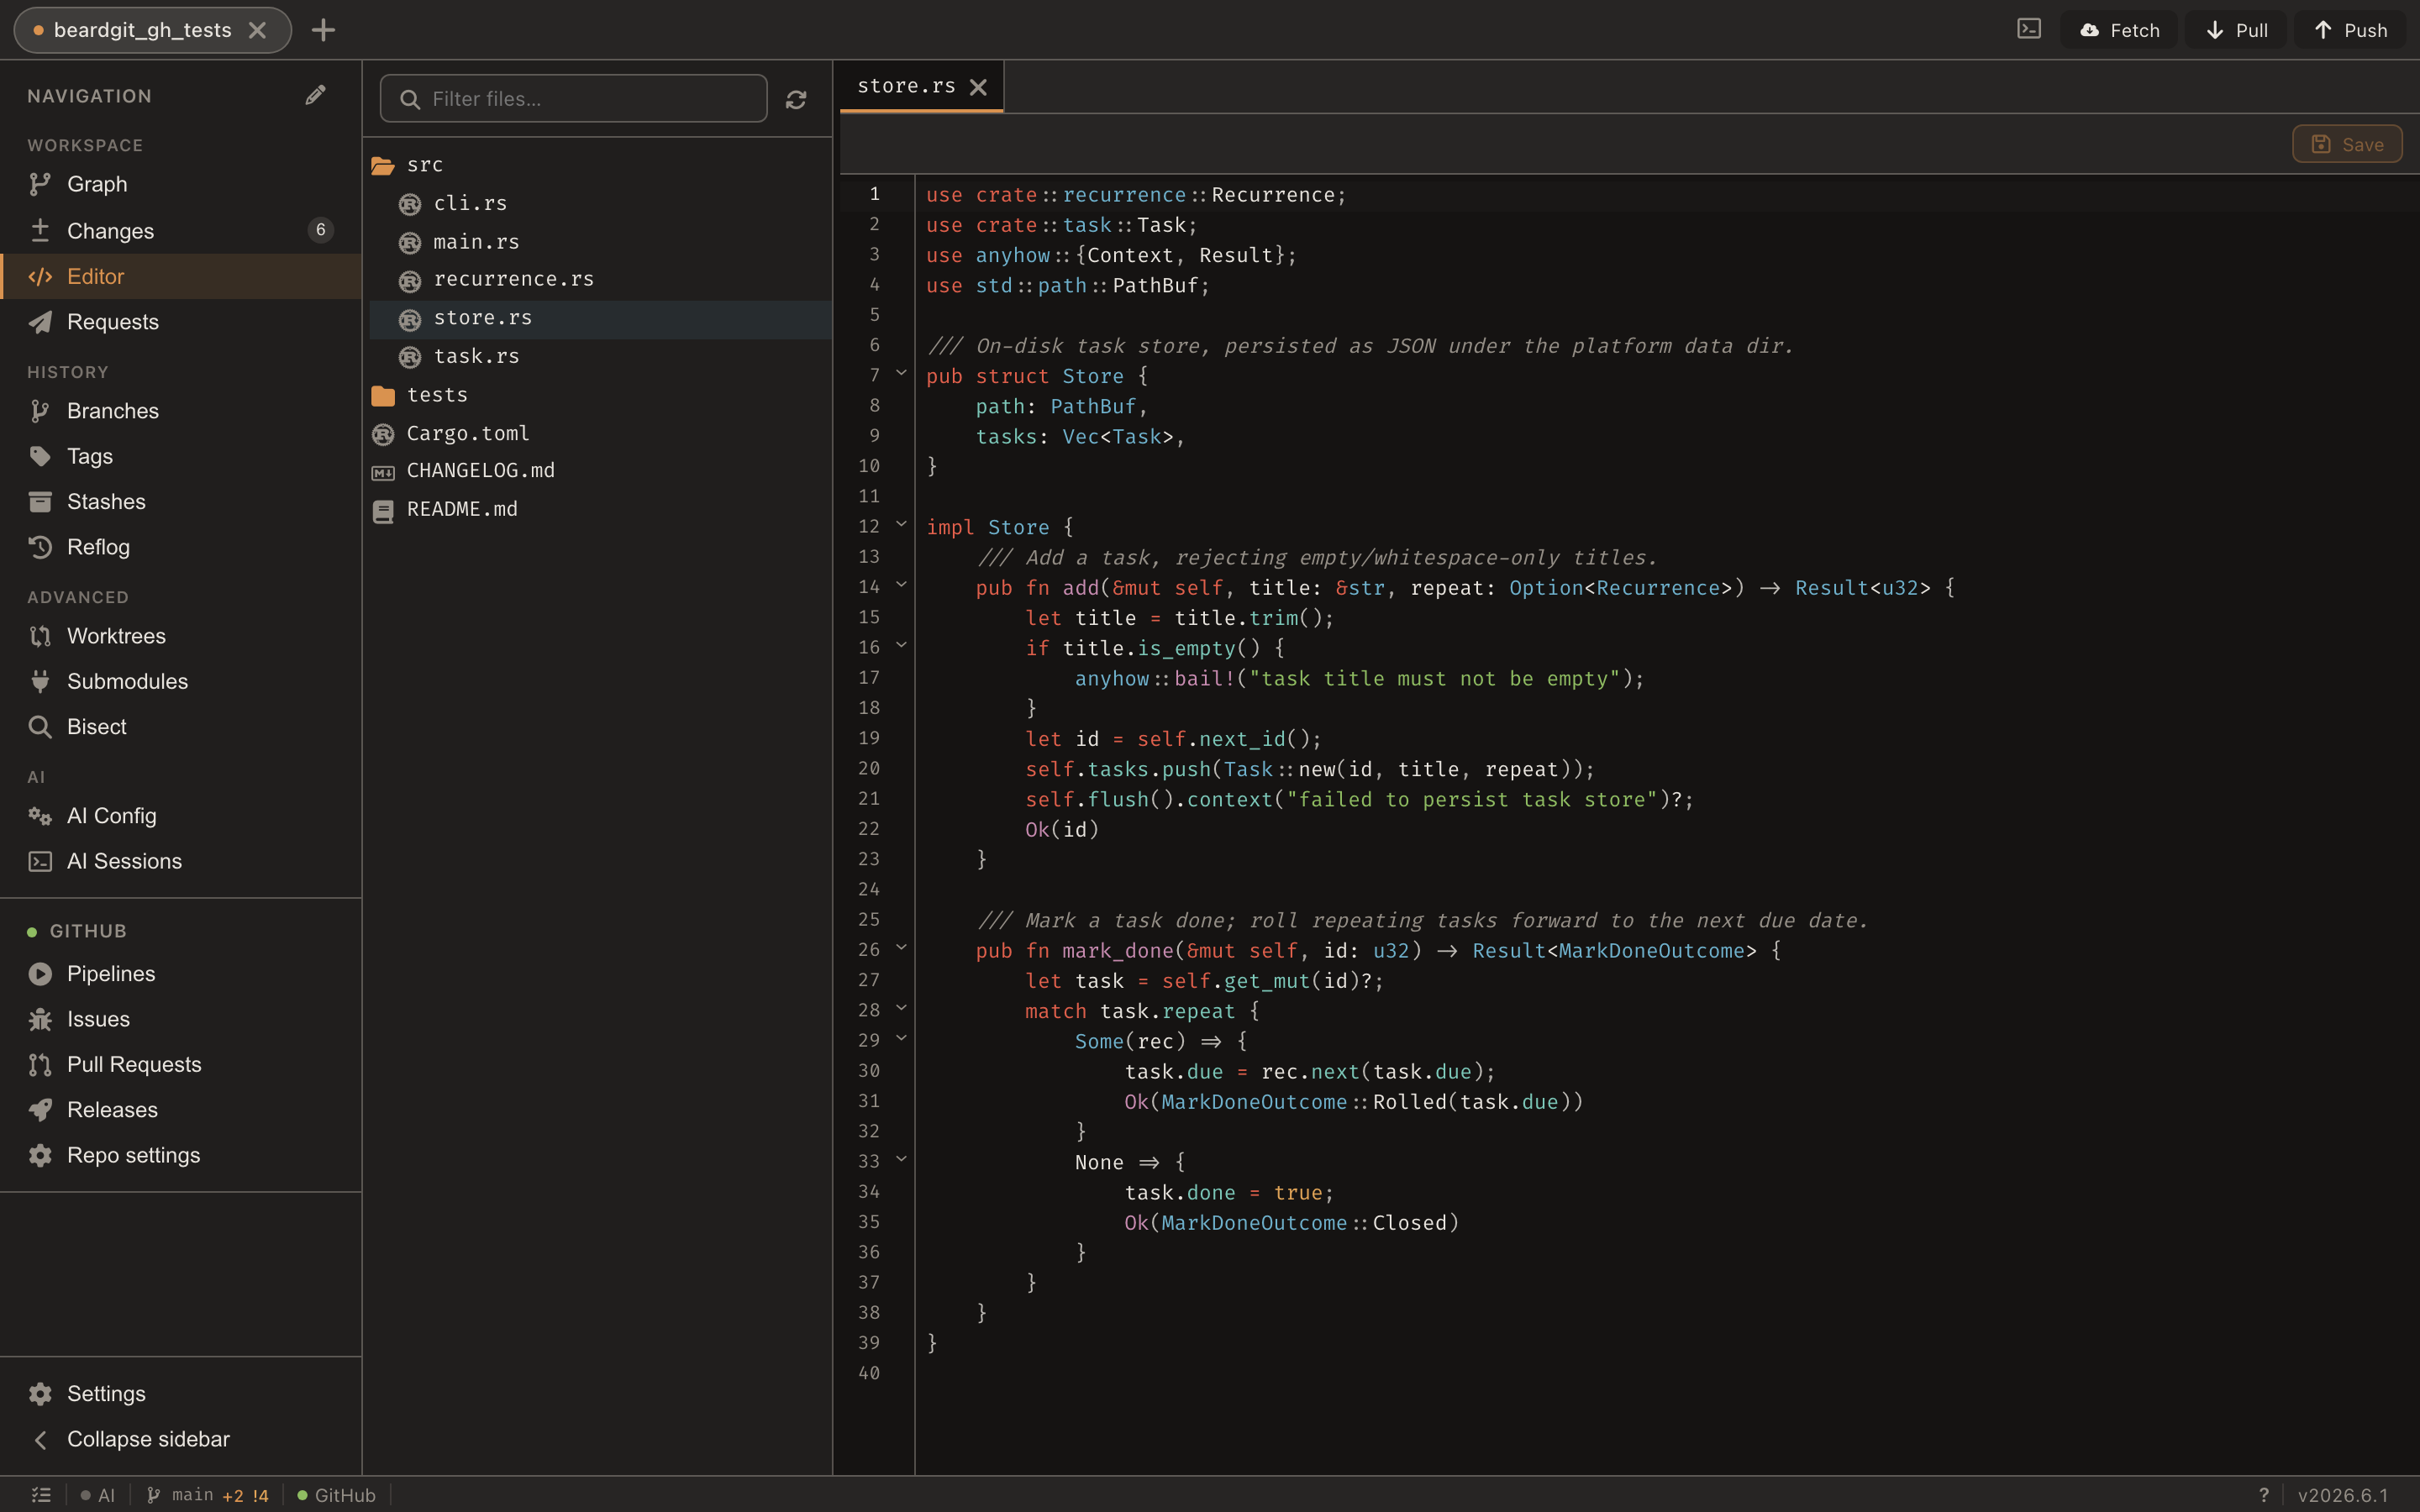Click the Submodules plug icon
The height and width of the screenshot is (1512, 2420).
pos(40,681)
